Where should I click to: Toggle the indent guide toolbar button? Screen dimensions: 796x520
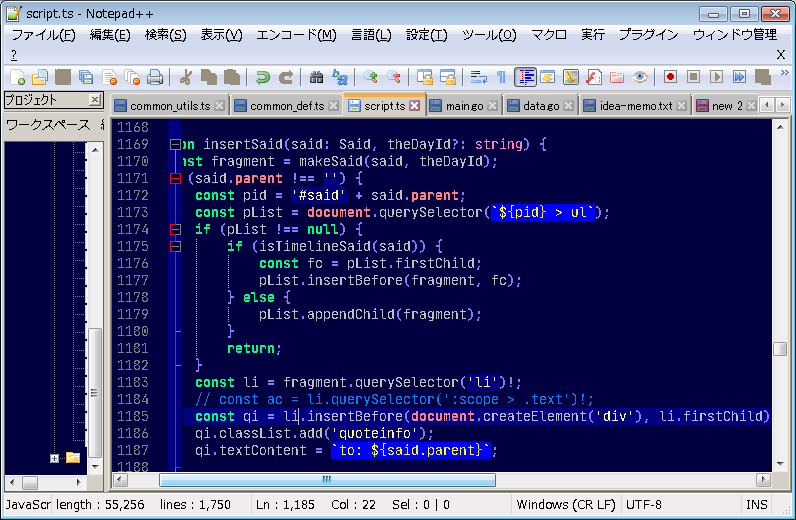(525, 77)
